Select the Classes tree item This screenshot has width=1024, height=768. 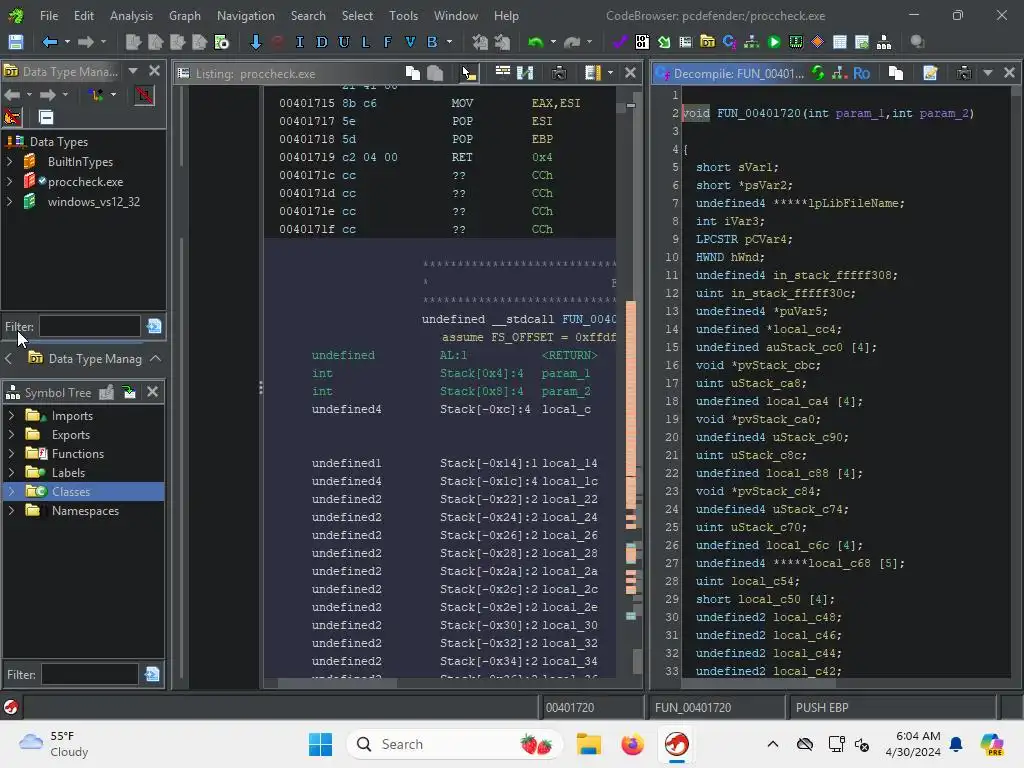pos(84,492)
